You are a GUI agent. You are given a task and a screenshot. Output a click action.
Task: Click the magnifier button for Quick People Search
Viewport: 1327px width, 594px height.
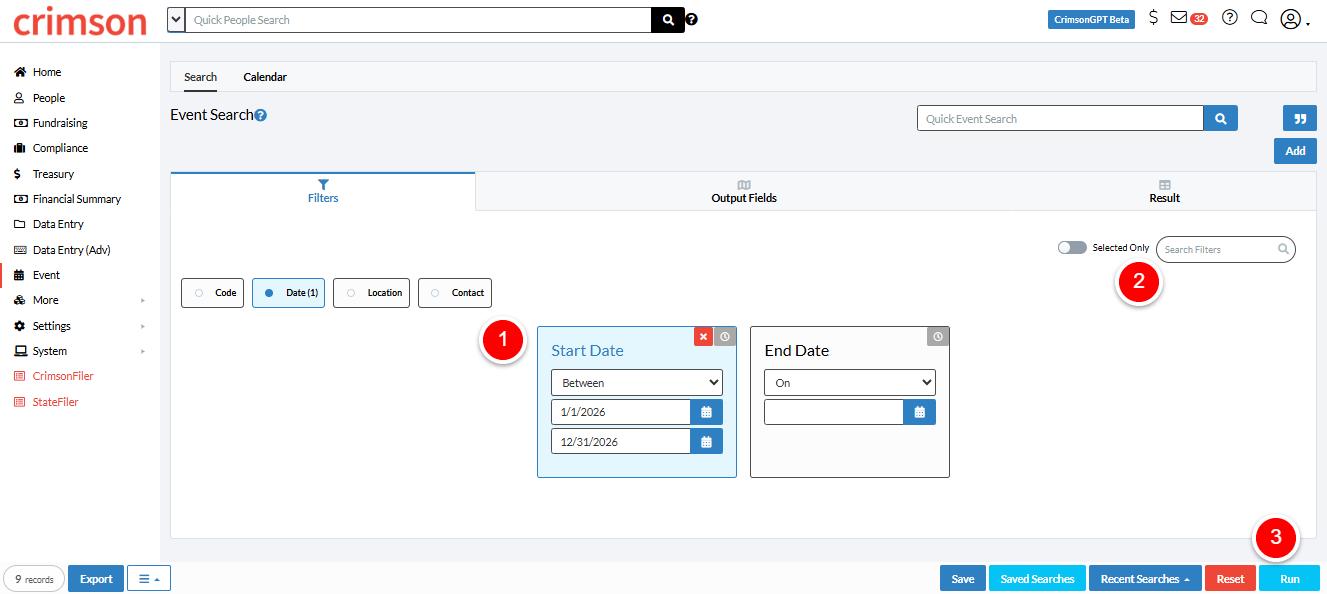coord(667,20)
